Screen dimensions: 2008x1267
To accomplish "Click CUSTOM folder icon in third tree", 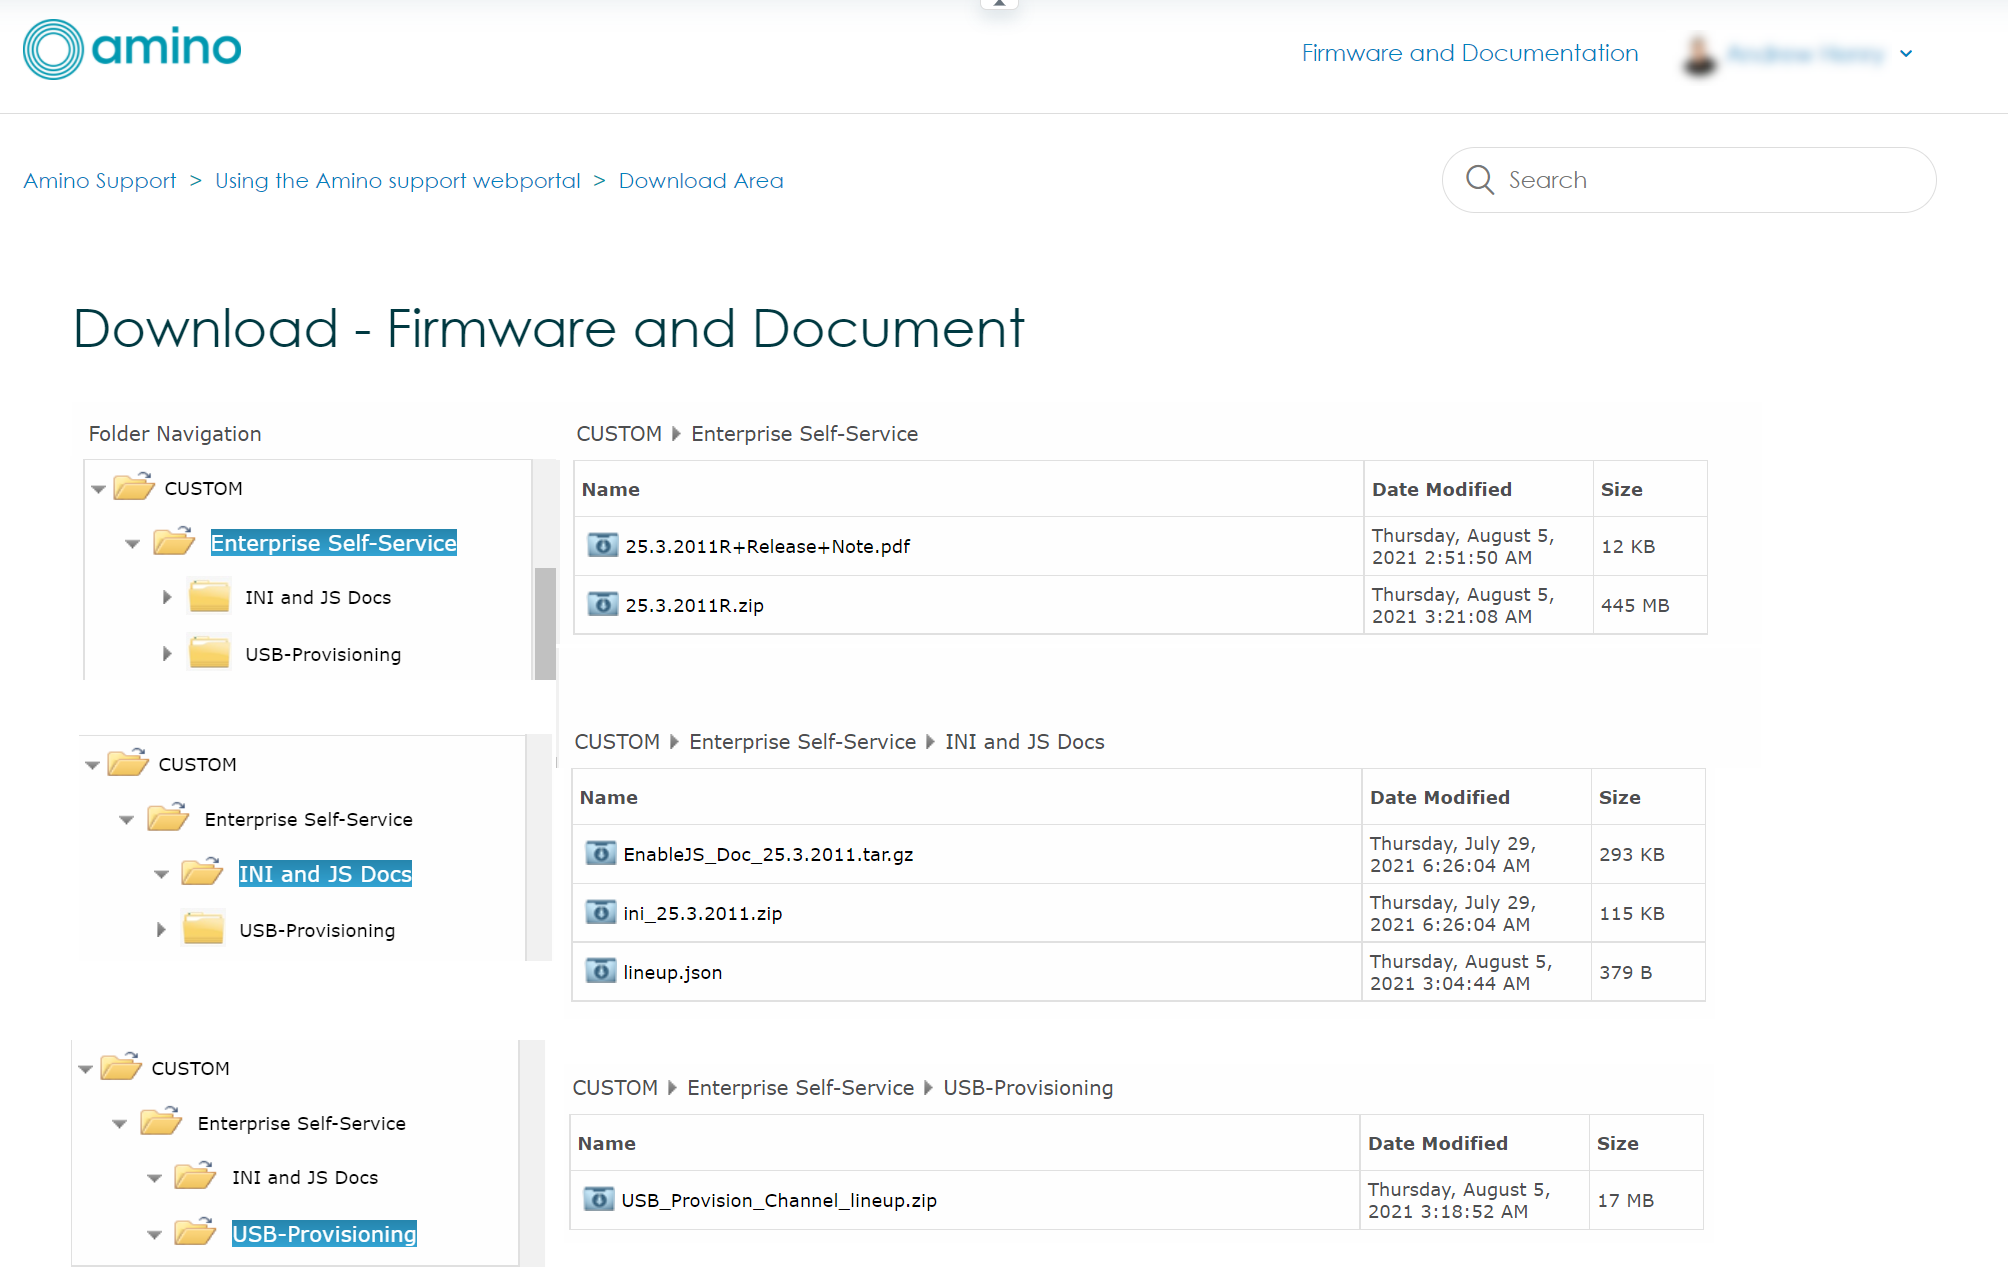I will point(121,1067).
